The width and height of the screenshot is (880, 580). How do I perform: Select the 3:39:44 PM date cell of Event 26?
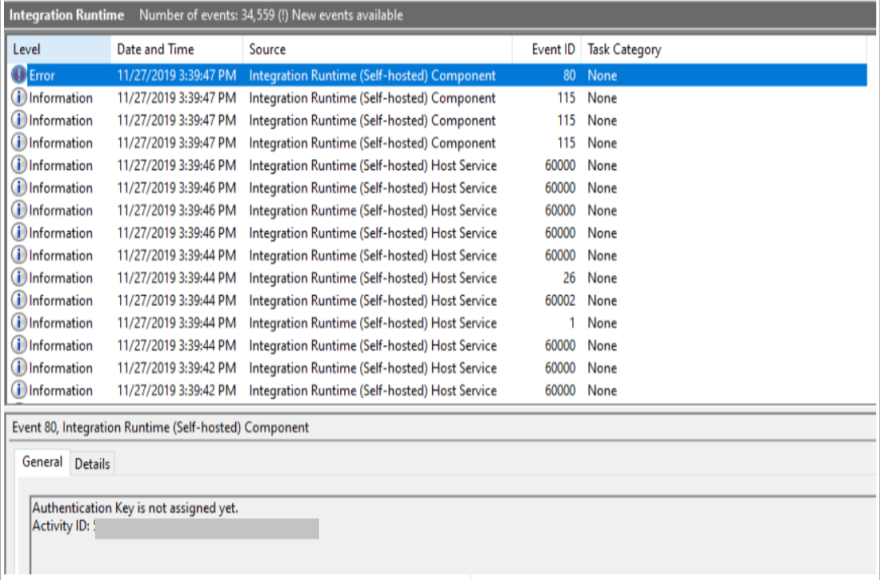176,278
